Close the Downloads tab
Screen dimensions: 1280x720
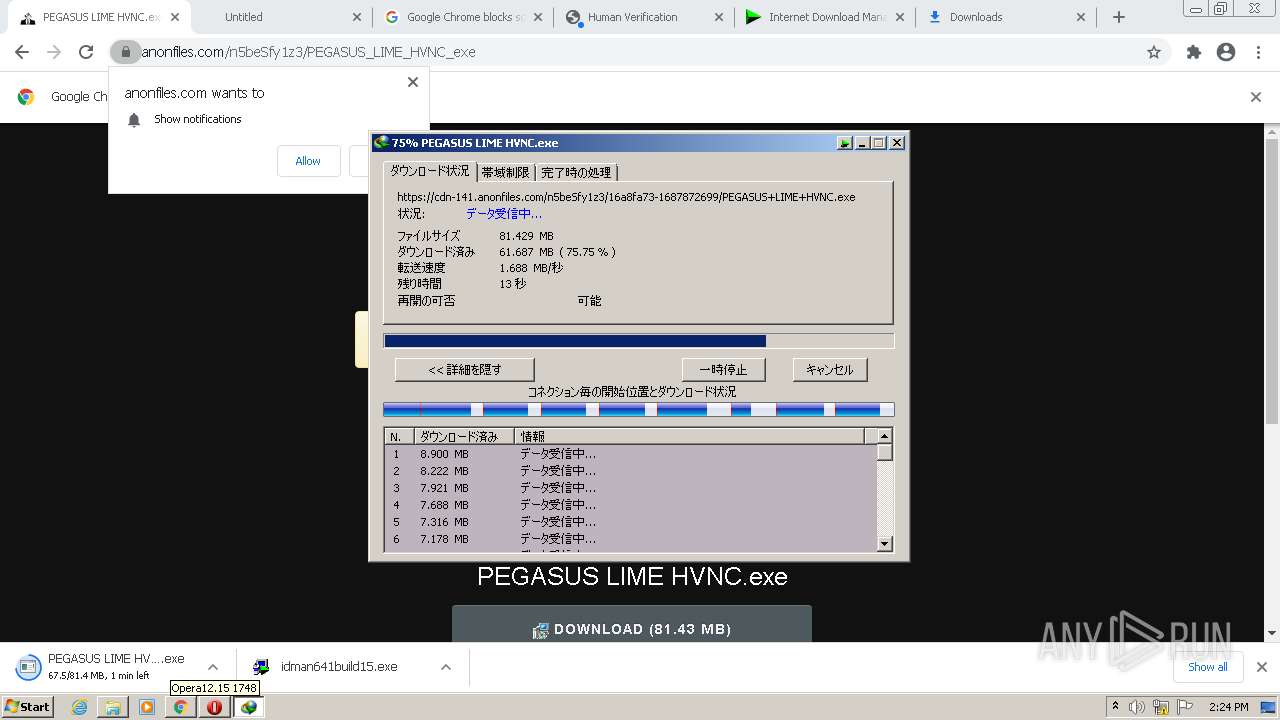click(1081, 17)
